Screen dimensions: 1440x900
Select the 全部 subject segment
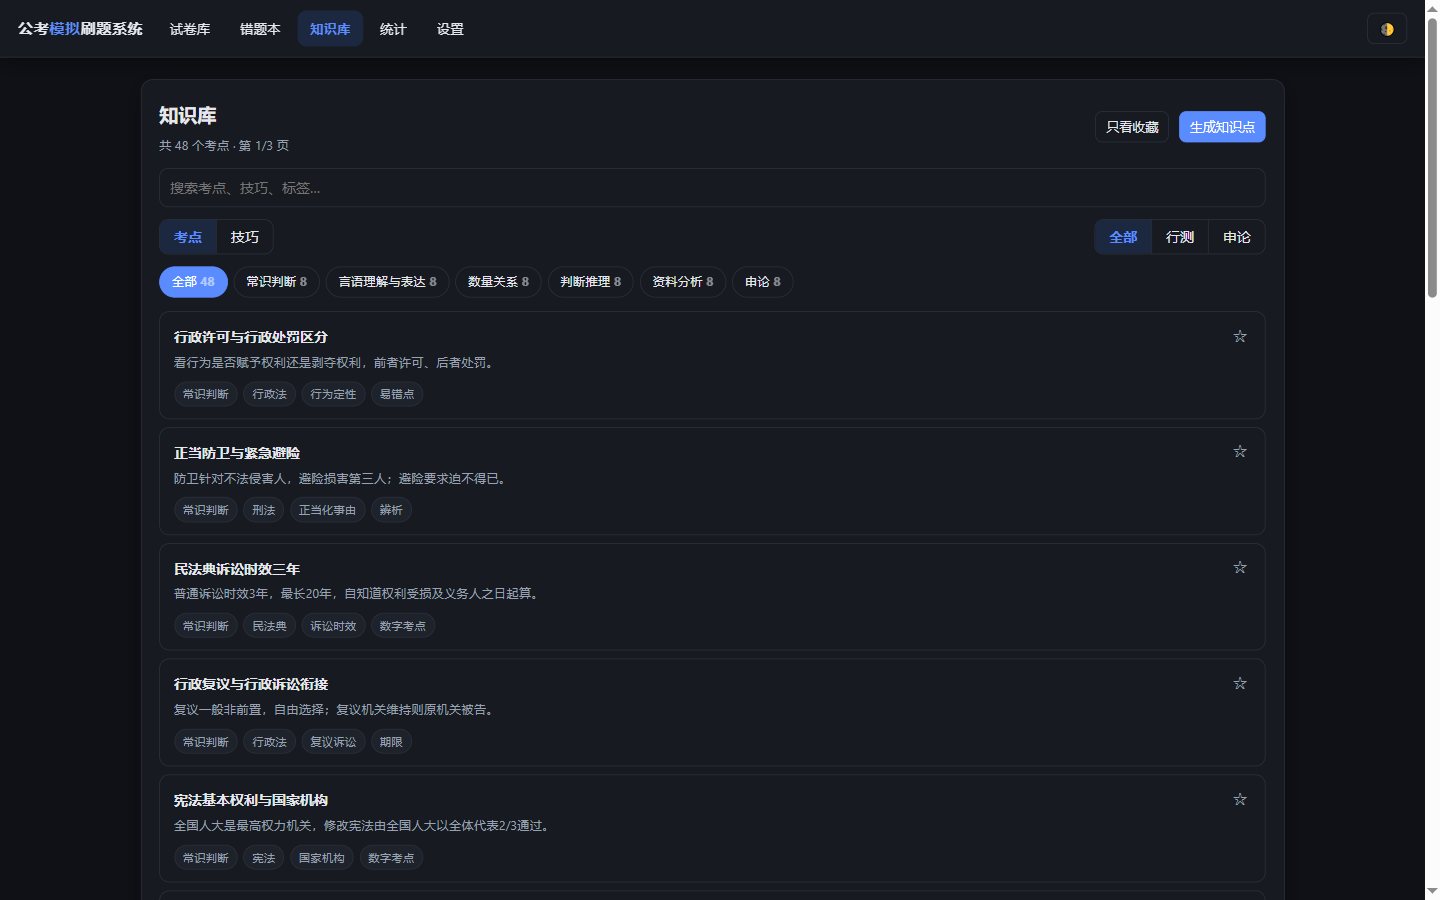click(x=1123, y=237)
